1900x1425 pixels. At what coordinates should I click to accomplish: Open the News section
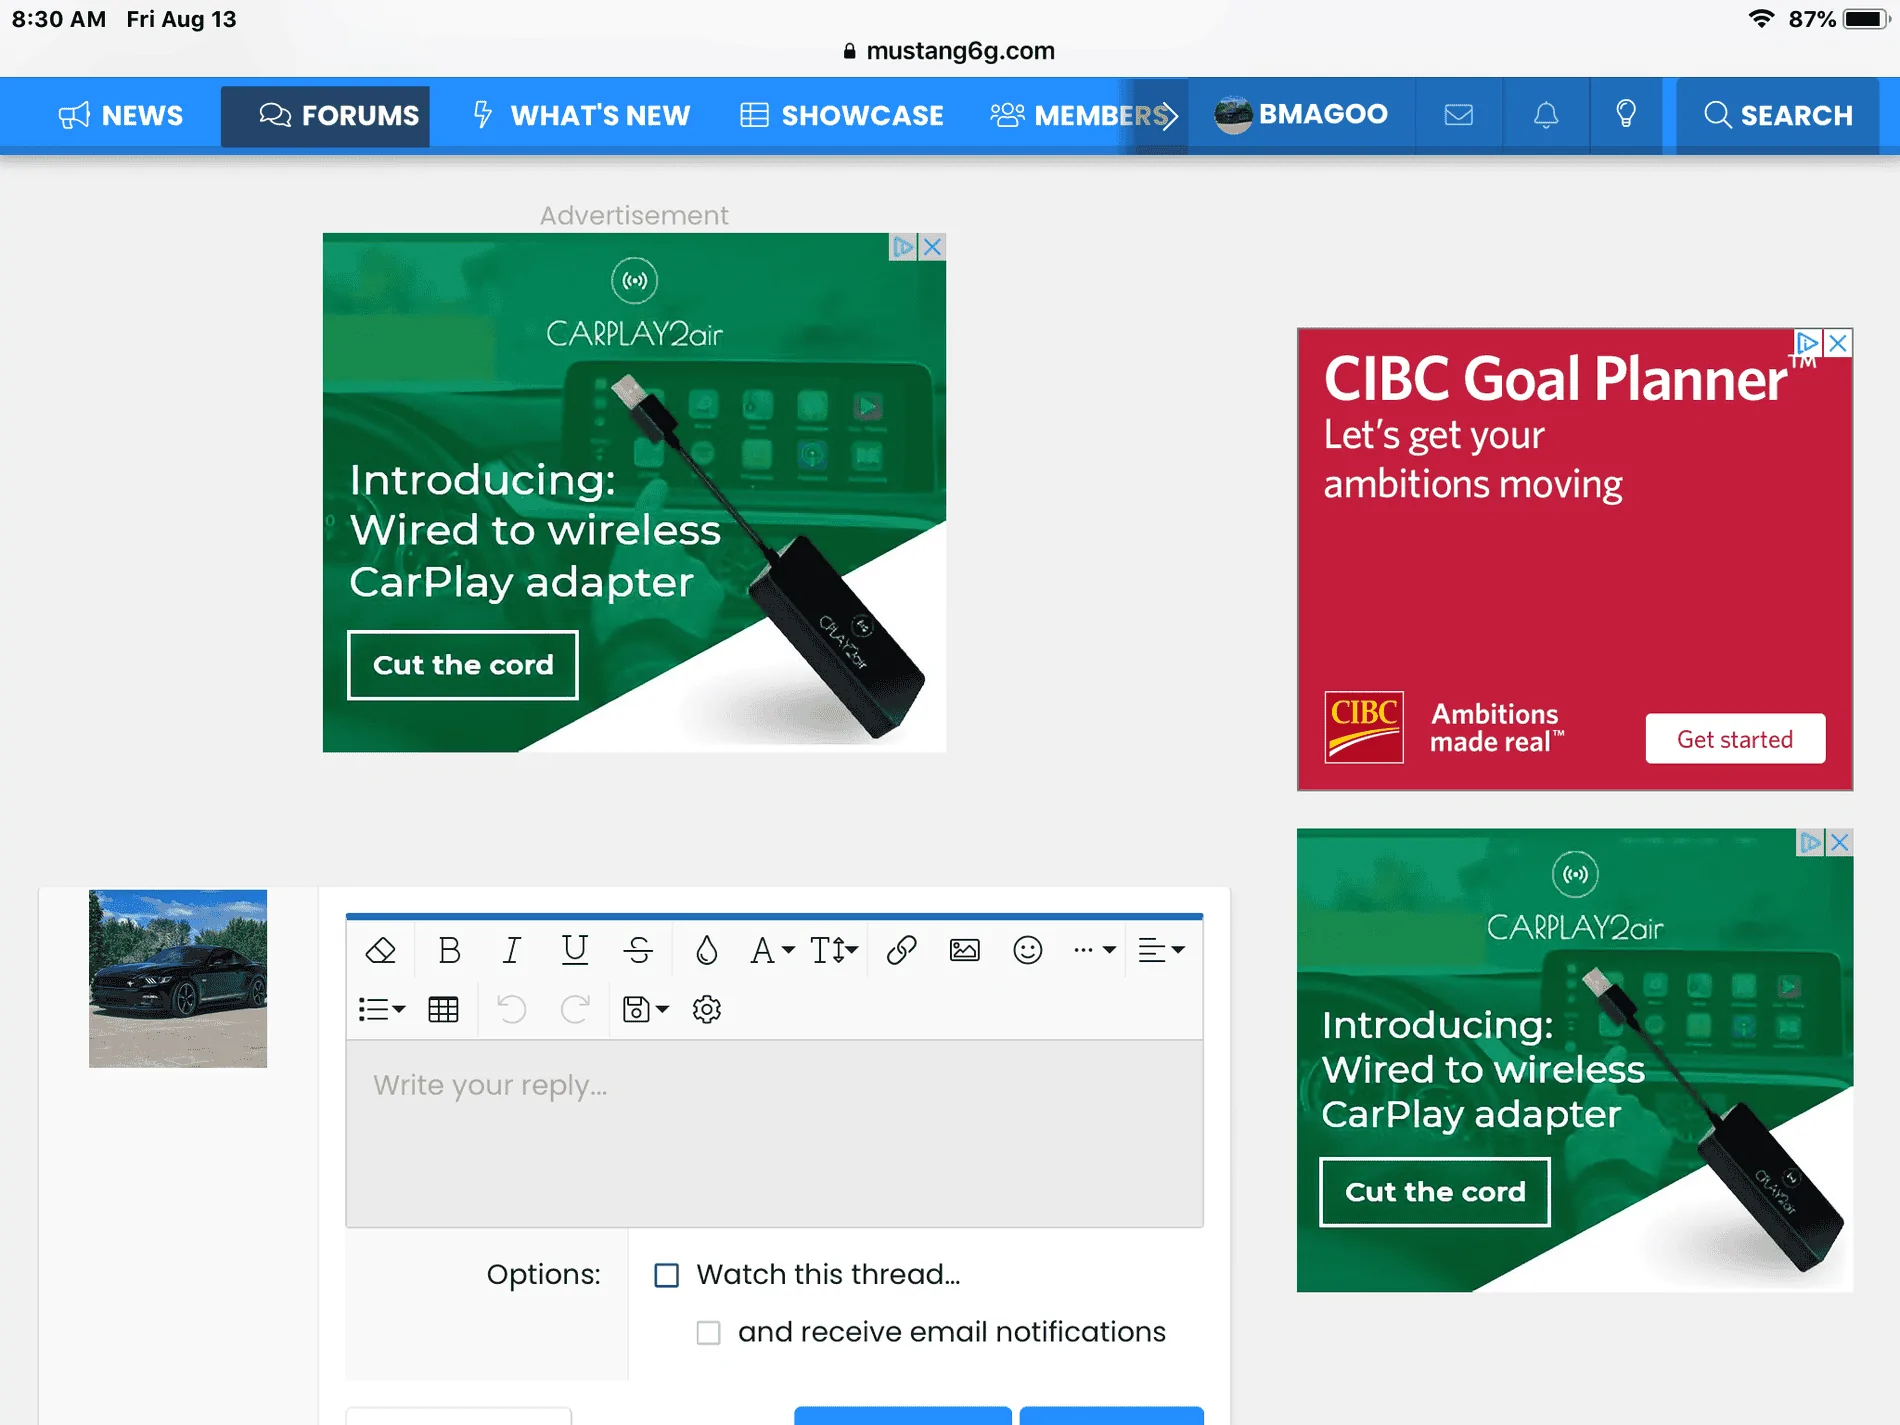pos(121,116)
